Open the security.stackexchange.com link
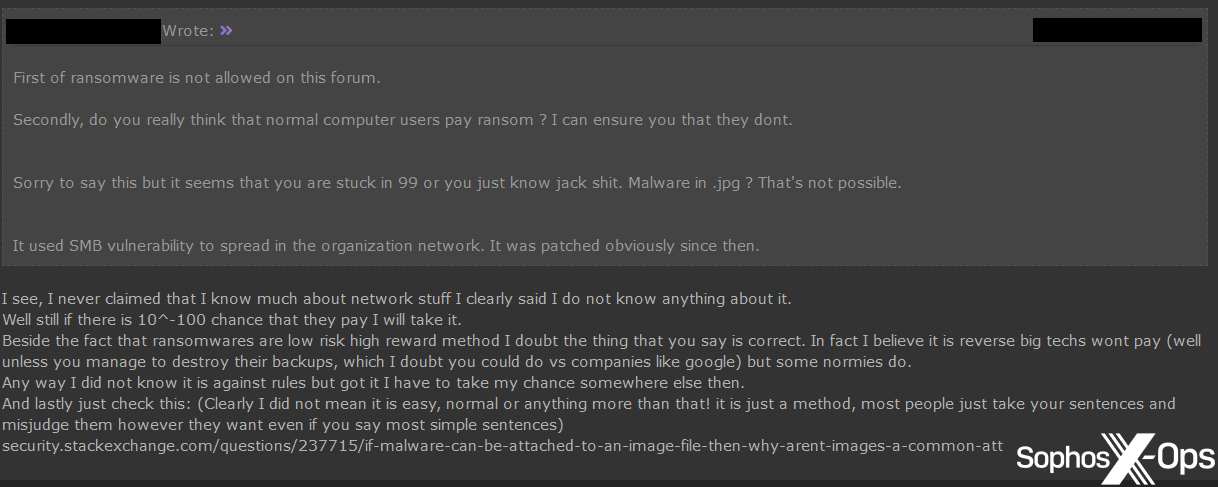This screenshot has width=1218, height=487. (x=502, y=445)
